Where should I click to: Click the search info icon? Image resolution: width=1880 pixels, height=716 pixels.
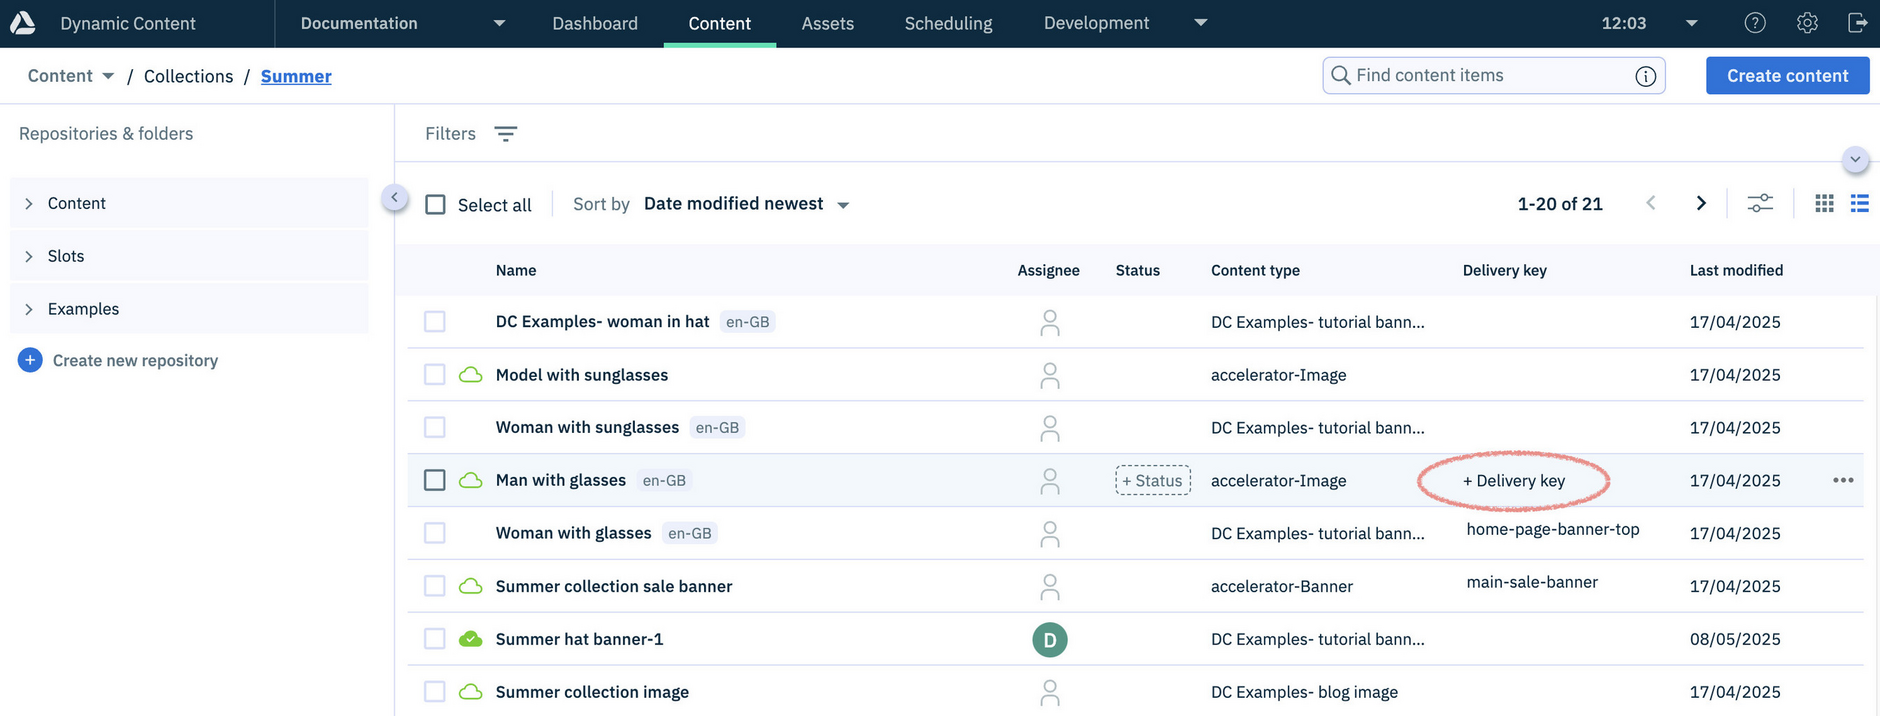pos(1645,76)
